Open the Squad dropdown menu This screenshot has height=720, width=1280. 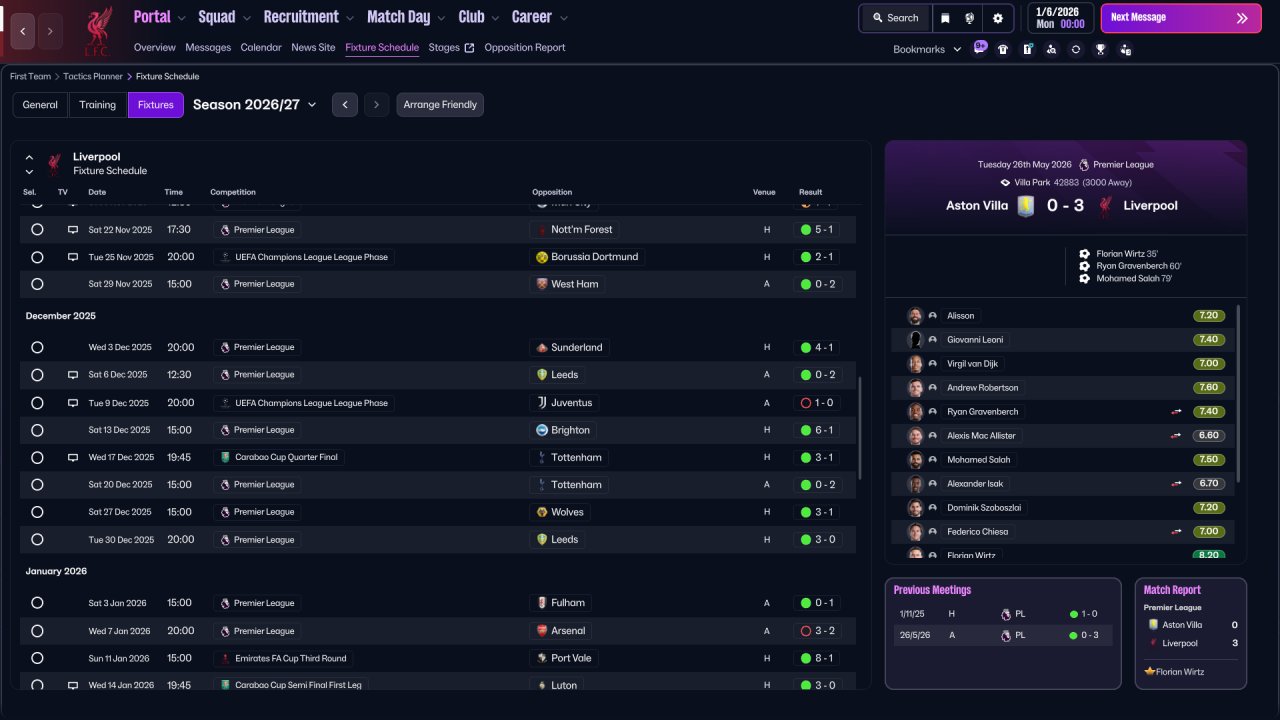pyautogui.click(x=225, y=17)
